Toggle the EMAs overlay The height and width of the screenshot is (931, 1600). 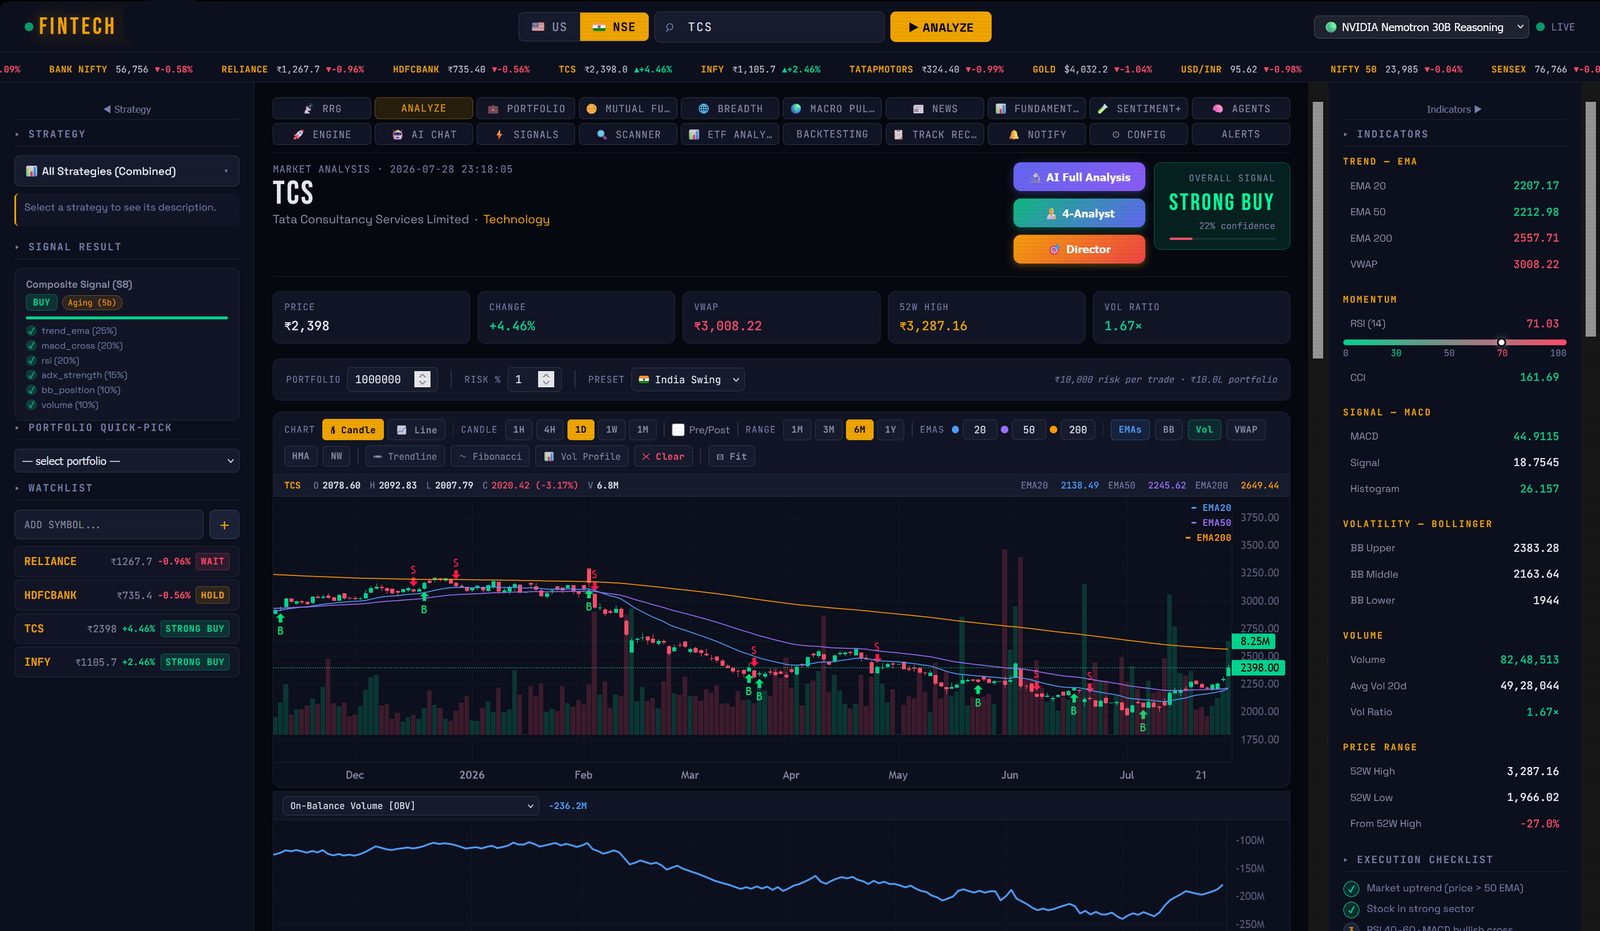[x=1130, y=430]
